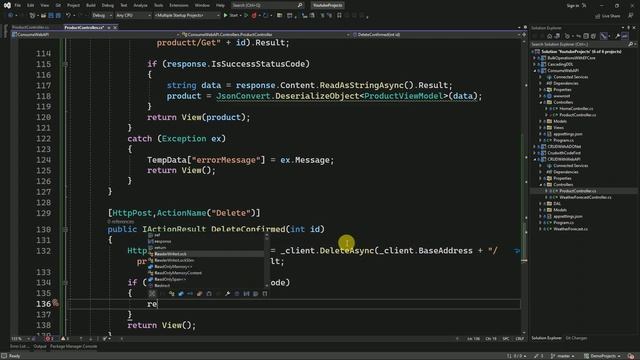Open the Multiple Startup Projects dropdown
Image resolution: width=640 pixels, height=360 pixels.
pos(187,16)
